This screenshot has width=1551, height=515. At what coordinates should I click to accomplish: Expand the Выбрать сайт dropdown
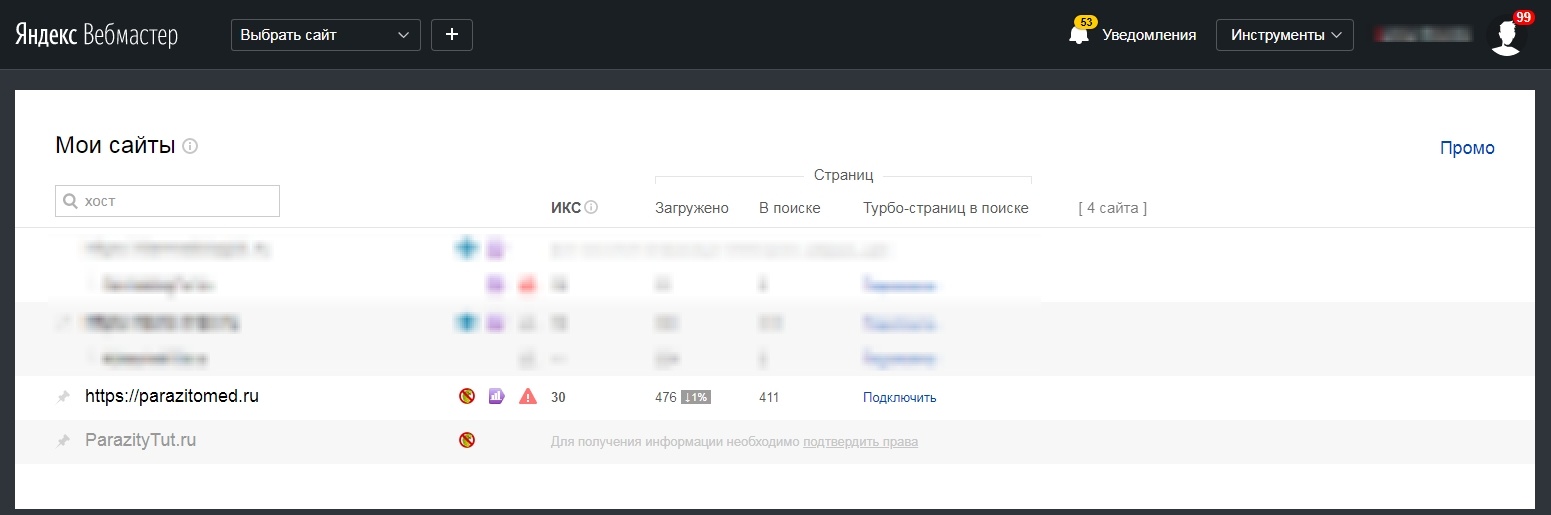[326, 35]
